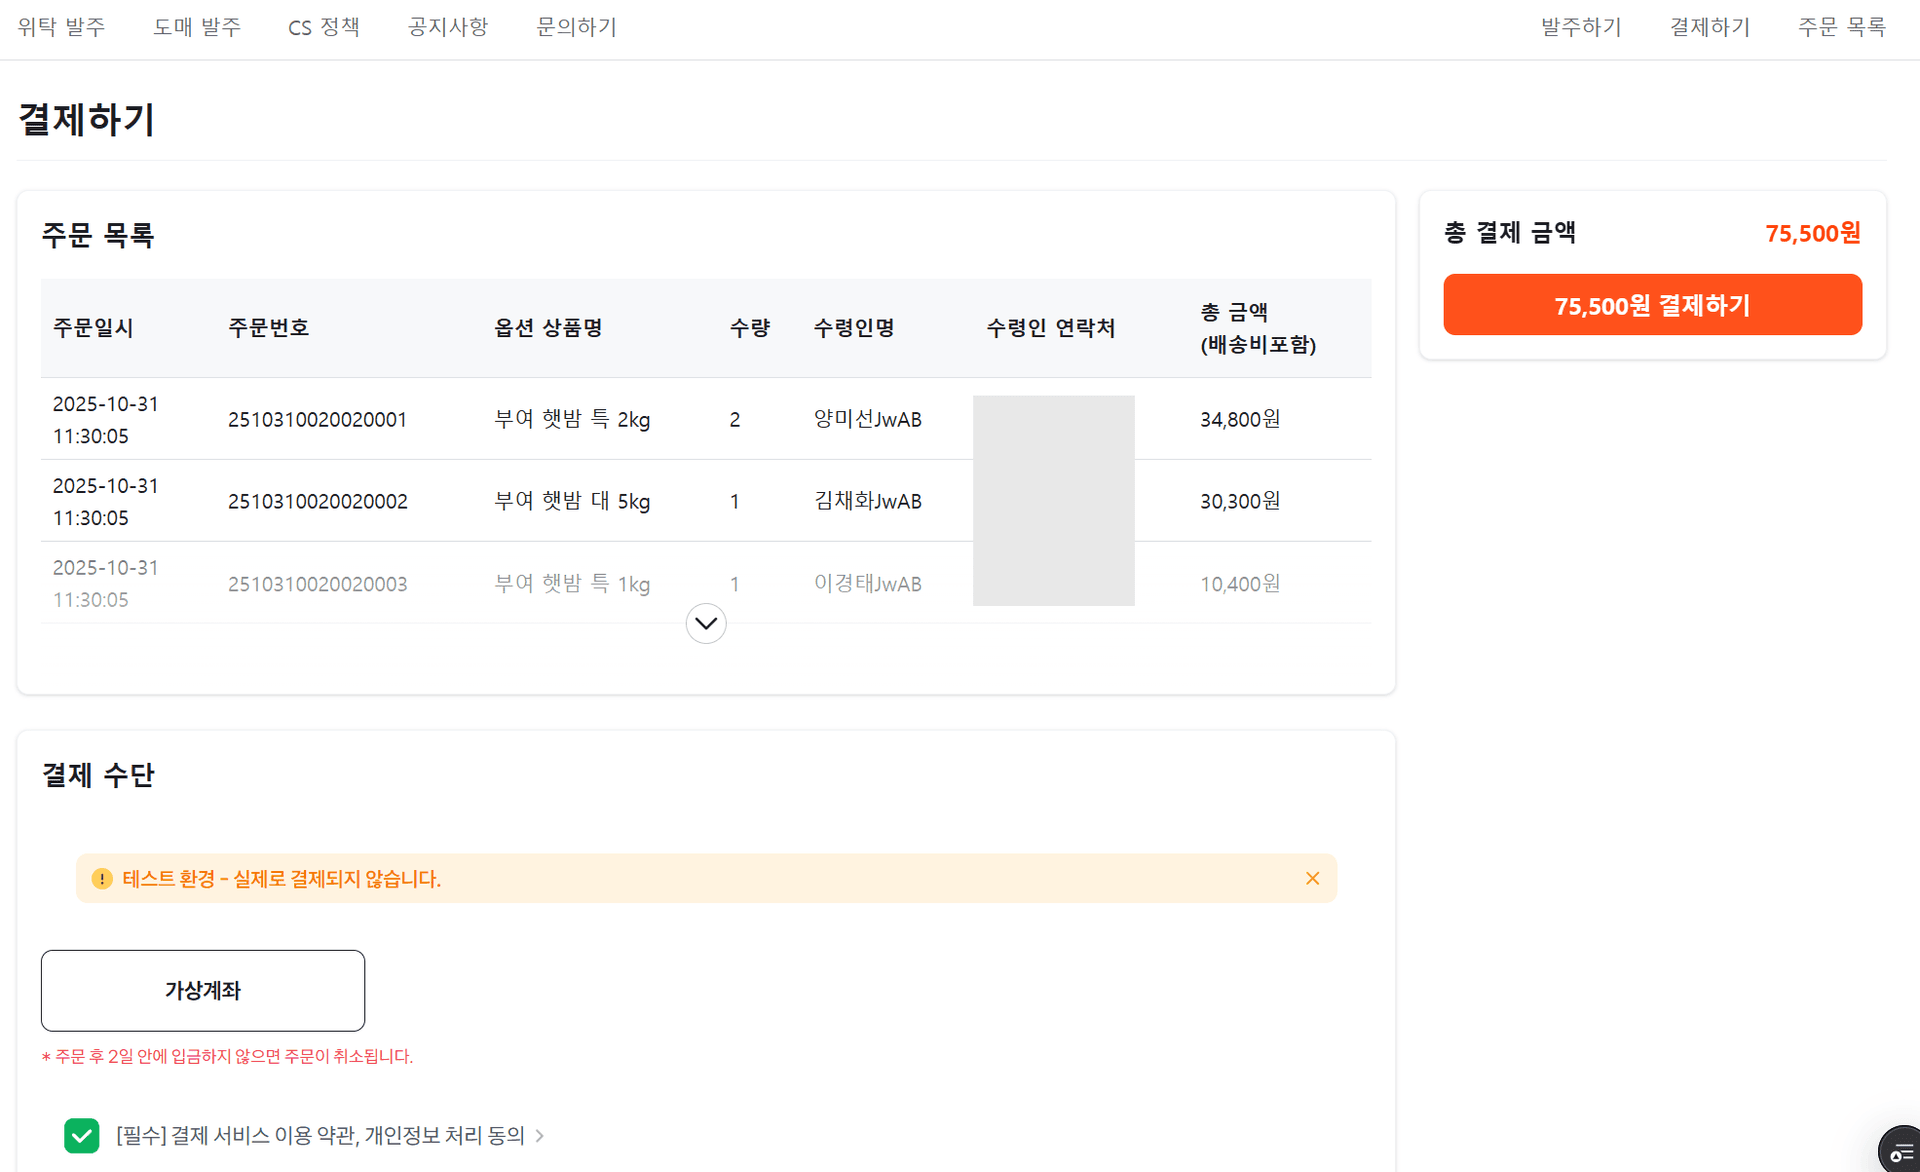1920x1172 pixels.
Task: Open 주문 목록 in top navigation
Action: click(1841, 27)
